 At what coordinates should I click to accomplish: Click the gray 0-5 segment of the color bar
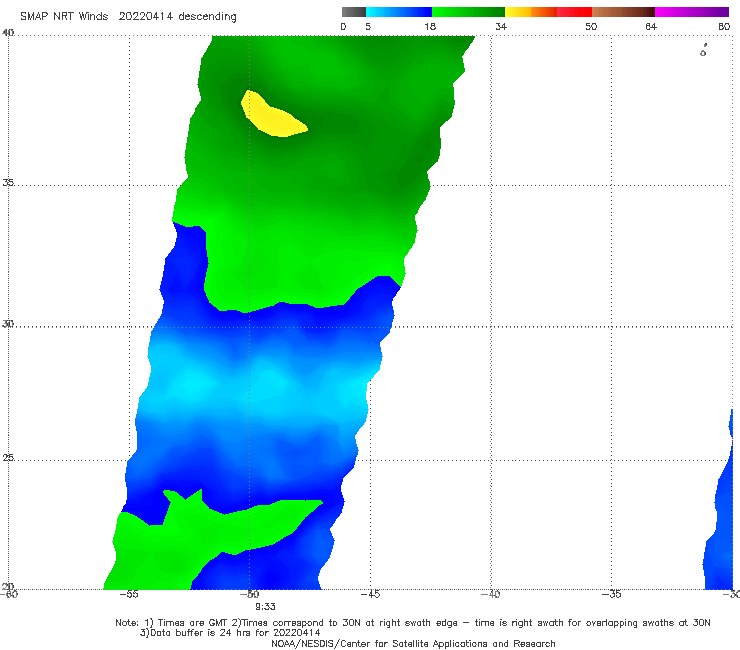[354, 12]
